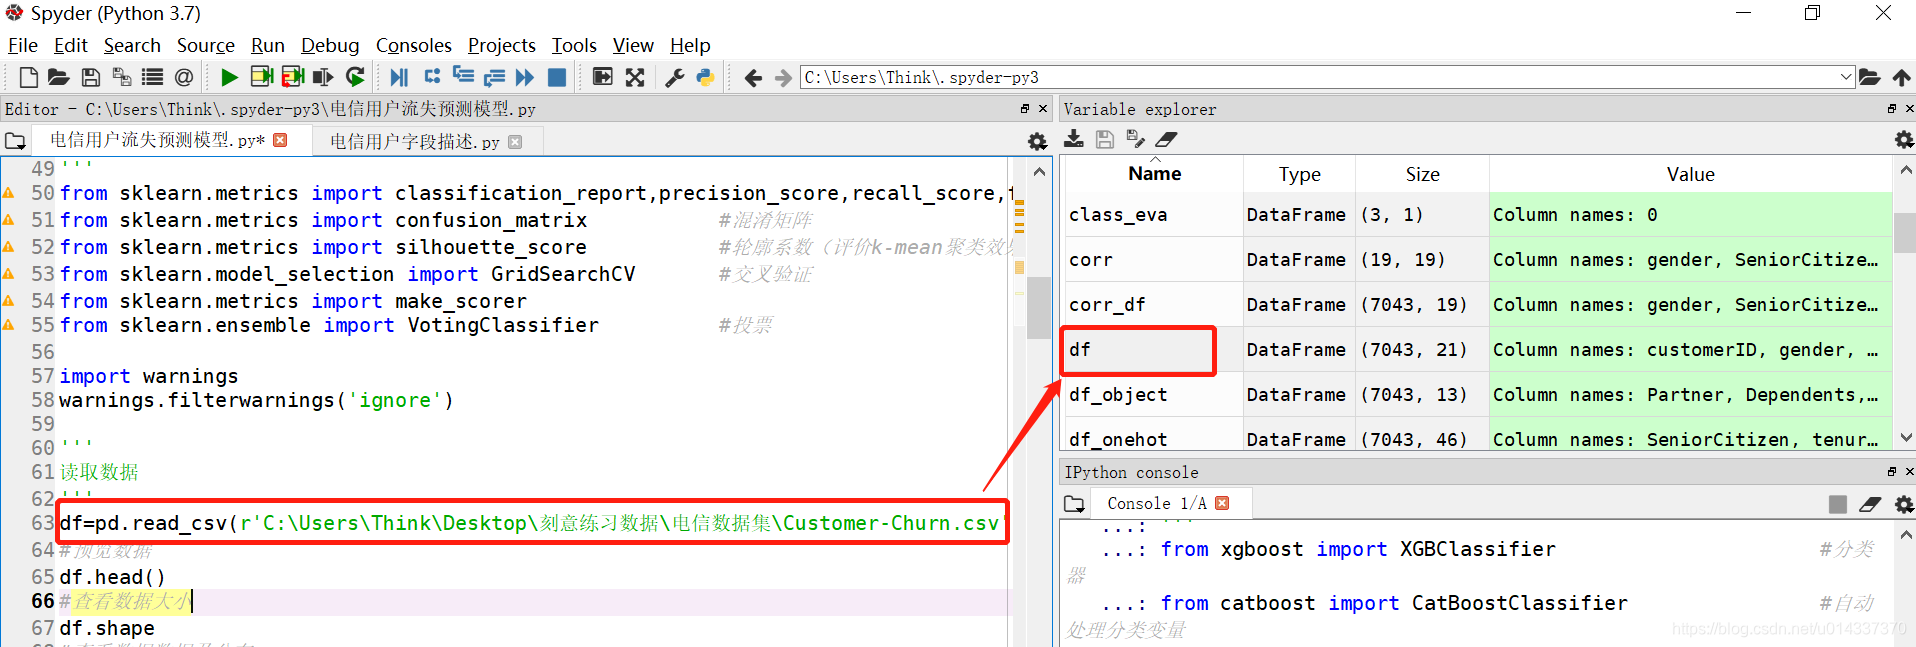Open the Projects menu
Viewport: 1916px width, 647px height.
(x=502, y=45)
